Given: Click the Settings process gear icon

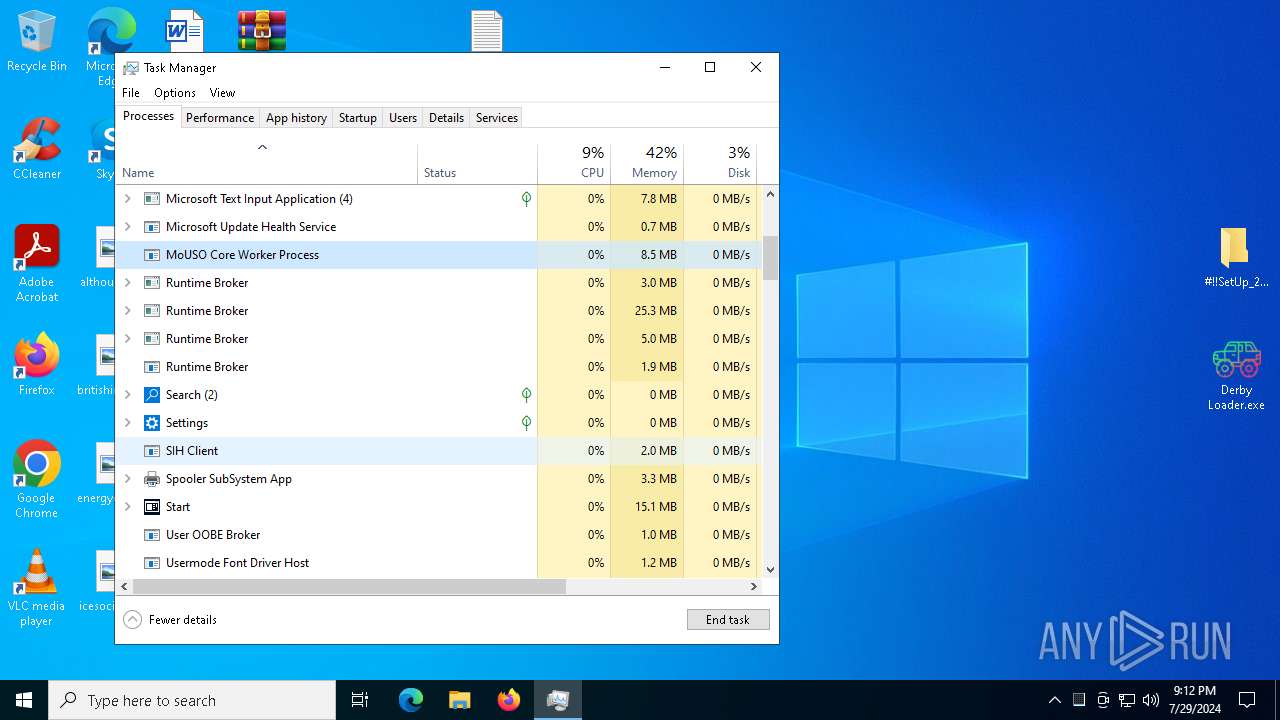Looking at the screenshot, I should click(x=152, y=423).
